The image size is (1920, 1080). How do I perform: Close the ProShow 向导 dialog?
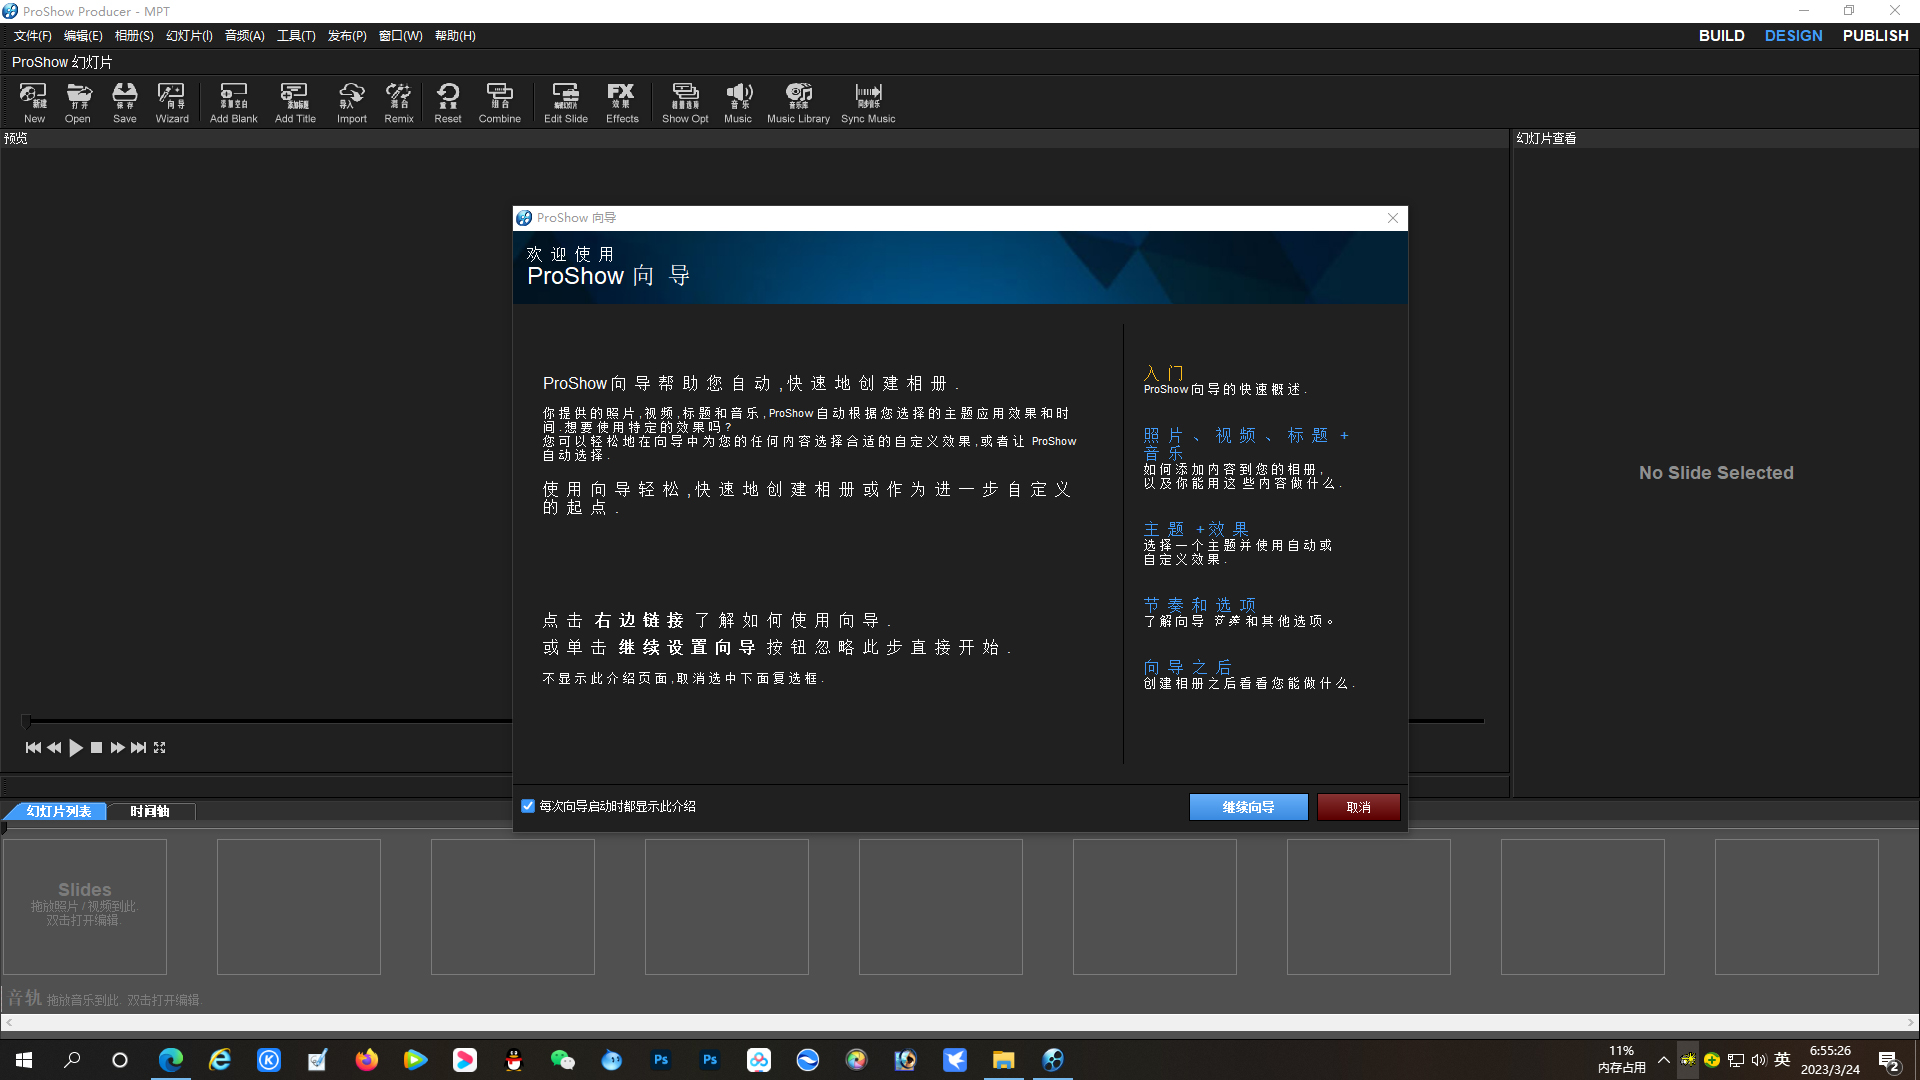[1393, 218]
